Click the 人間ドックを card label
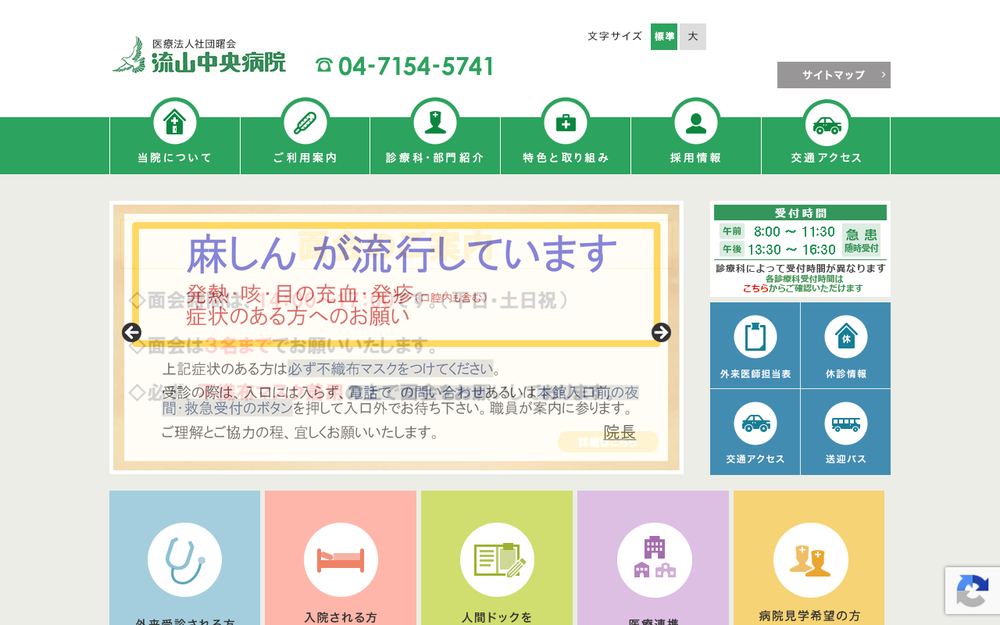Viewport: 1000px width, 625px height. pyautogui.click(x=497, y=617)
